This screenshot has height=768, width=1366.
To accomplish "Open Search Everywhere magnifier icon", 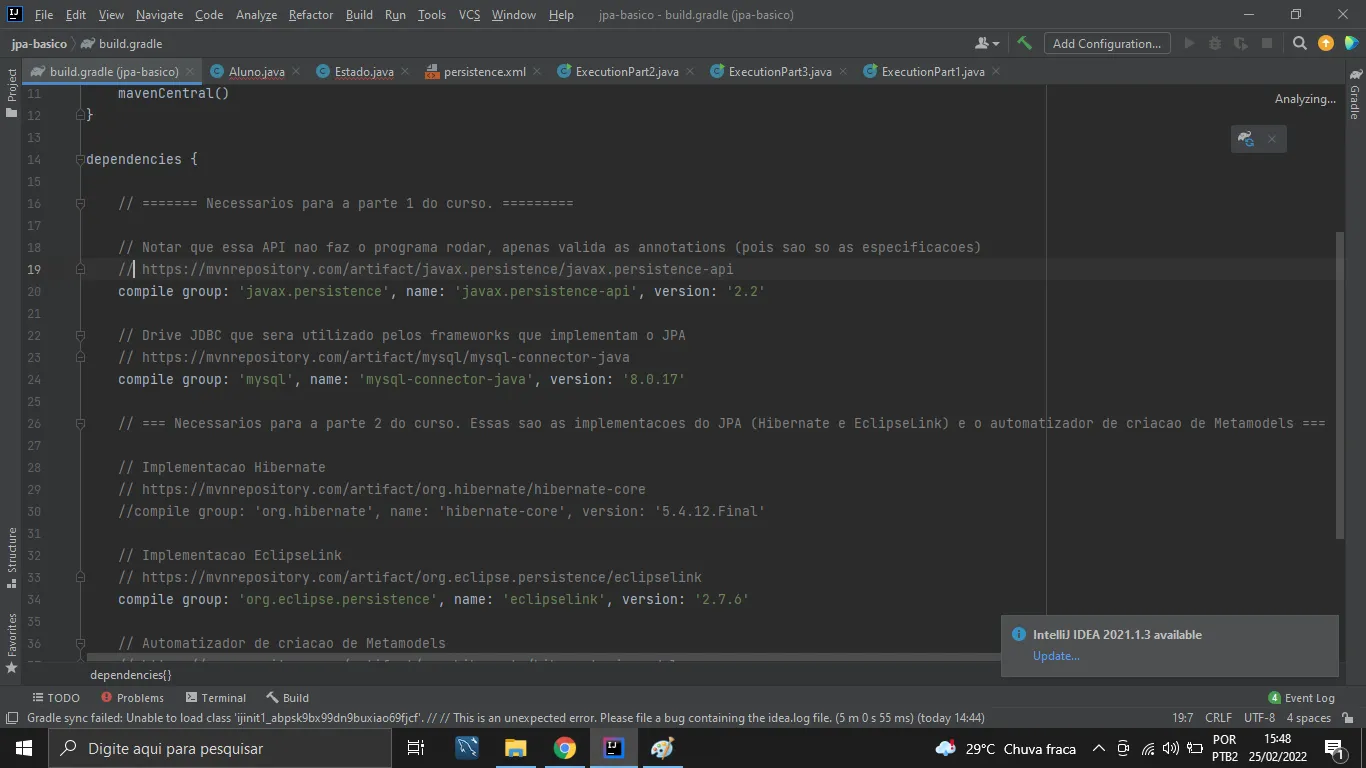I will (x=1299, y=43).
